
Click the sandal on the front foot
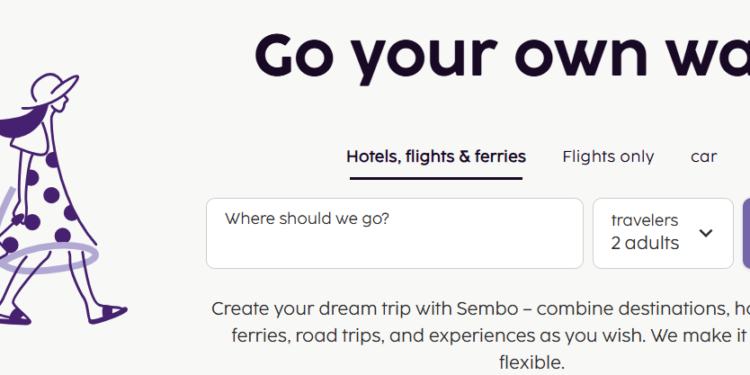pyautogui.click(x=108, y=314)
